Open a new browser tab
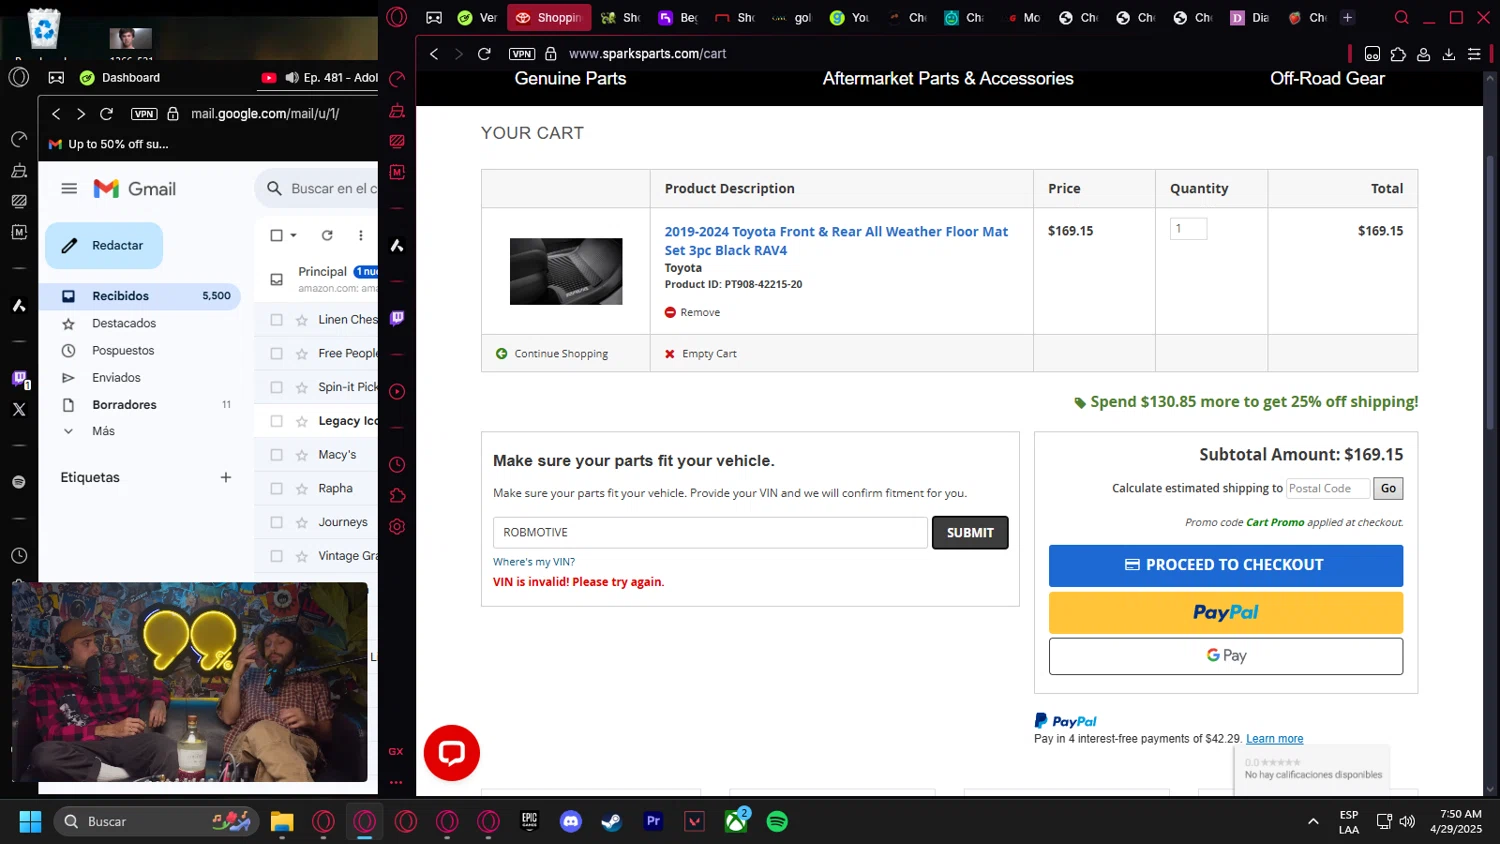 (1347, 17)
